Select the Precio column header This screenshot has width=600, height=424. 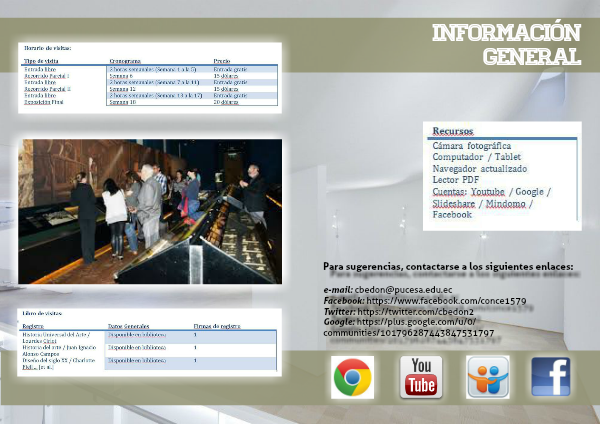(x=222, y=61)
